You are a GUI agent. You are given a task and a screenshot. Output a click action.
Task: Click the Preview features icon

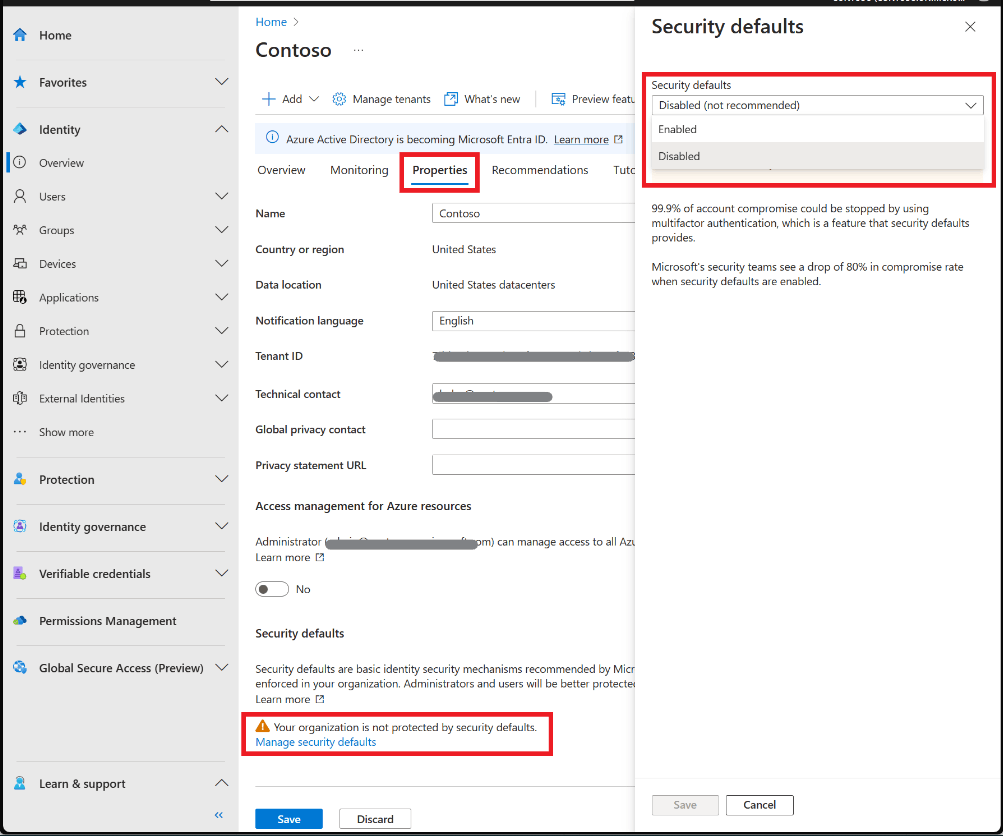[558, 99]
